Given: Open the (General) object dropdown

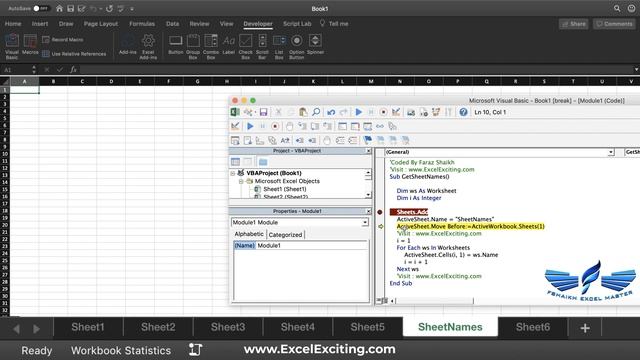Looking at the screenshot, I should pyautogui.click(x=611, y=152).
